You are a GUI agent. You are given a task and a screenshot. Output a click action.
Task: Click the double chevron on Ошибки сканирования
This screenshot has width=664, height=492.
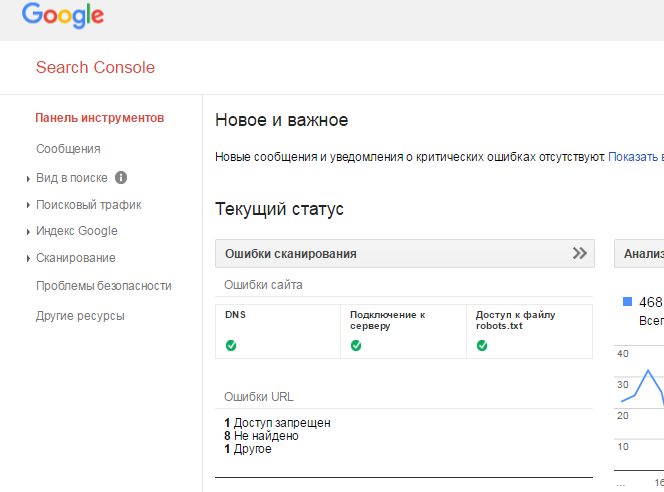(x=580, y=253)
